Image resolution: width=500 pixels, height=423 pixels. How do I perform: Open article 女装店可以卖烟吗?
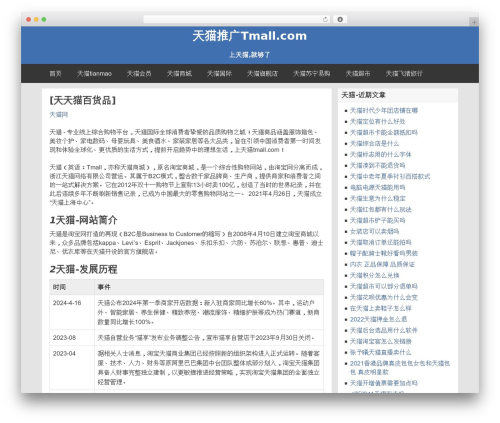coord(374,231)
